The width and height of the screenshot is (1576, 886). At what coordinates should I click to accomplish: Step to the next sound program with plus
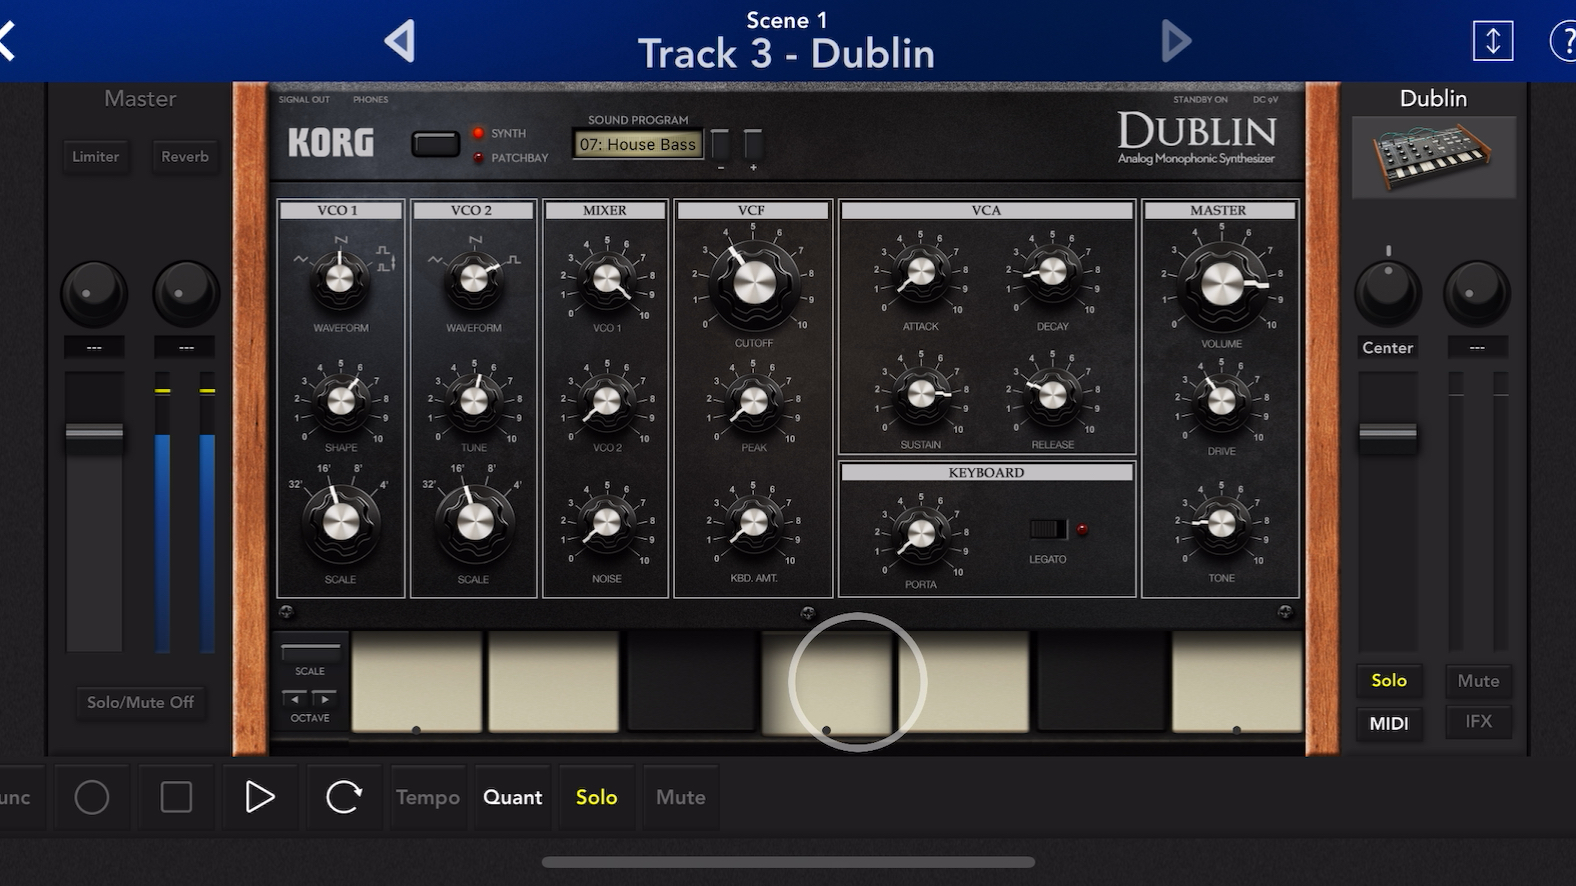(x=753, y=146)
